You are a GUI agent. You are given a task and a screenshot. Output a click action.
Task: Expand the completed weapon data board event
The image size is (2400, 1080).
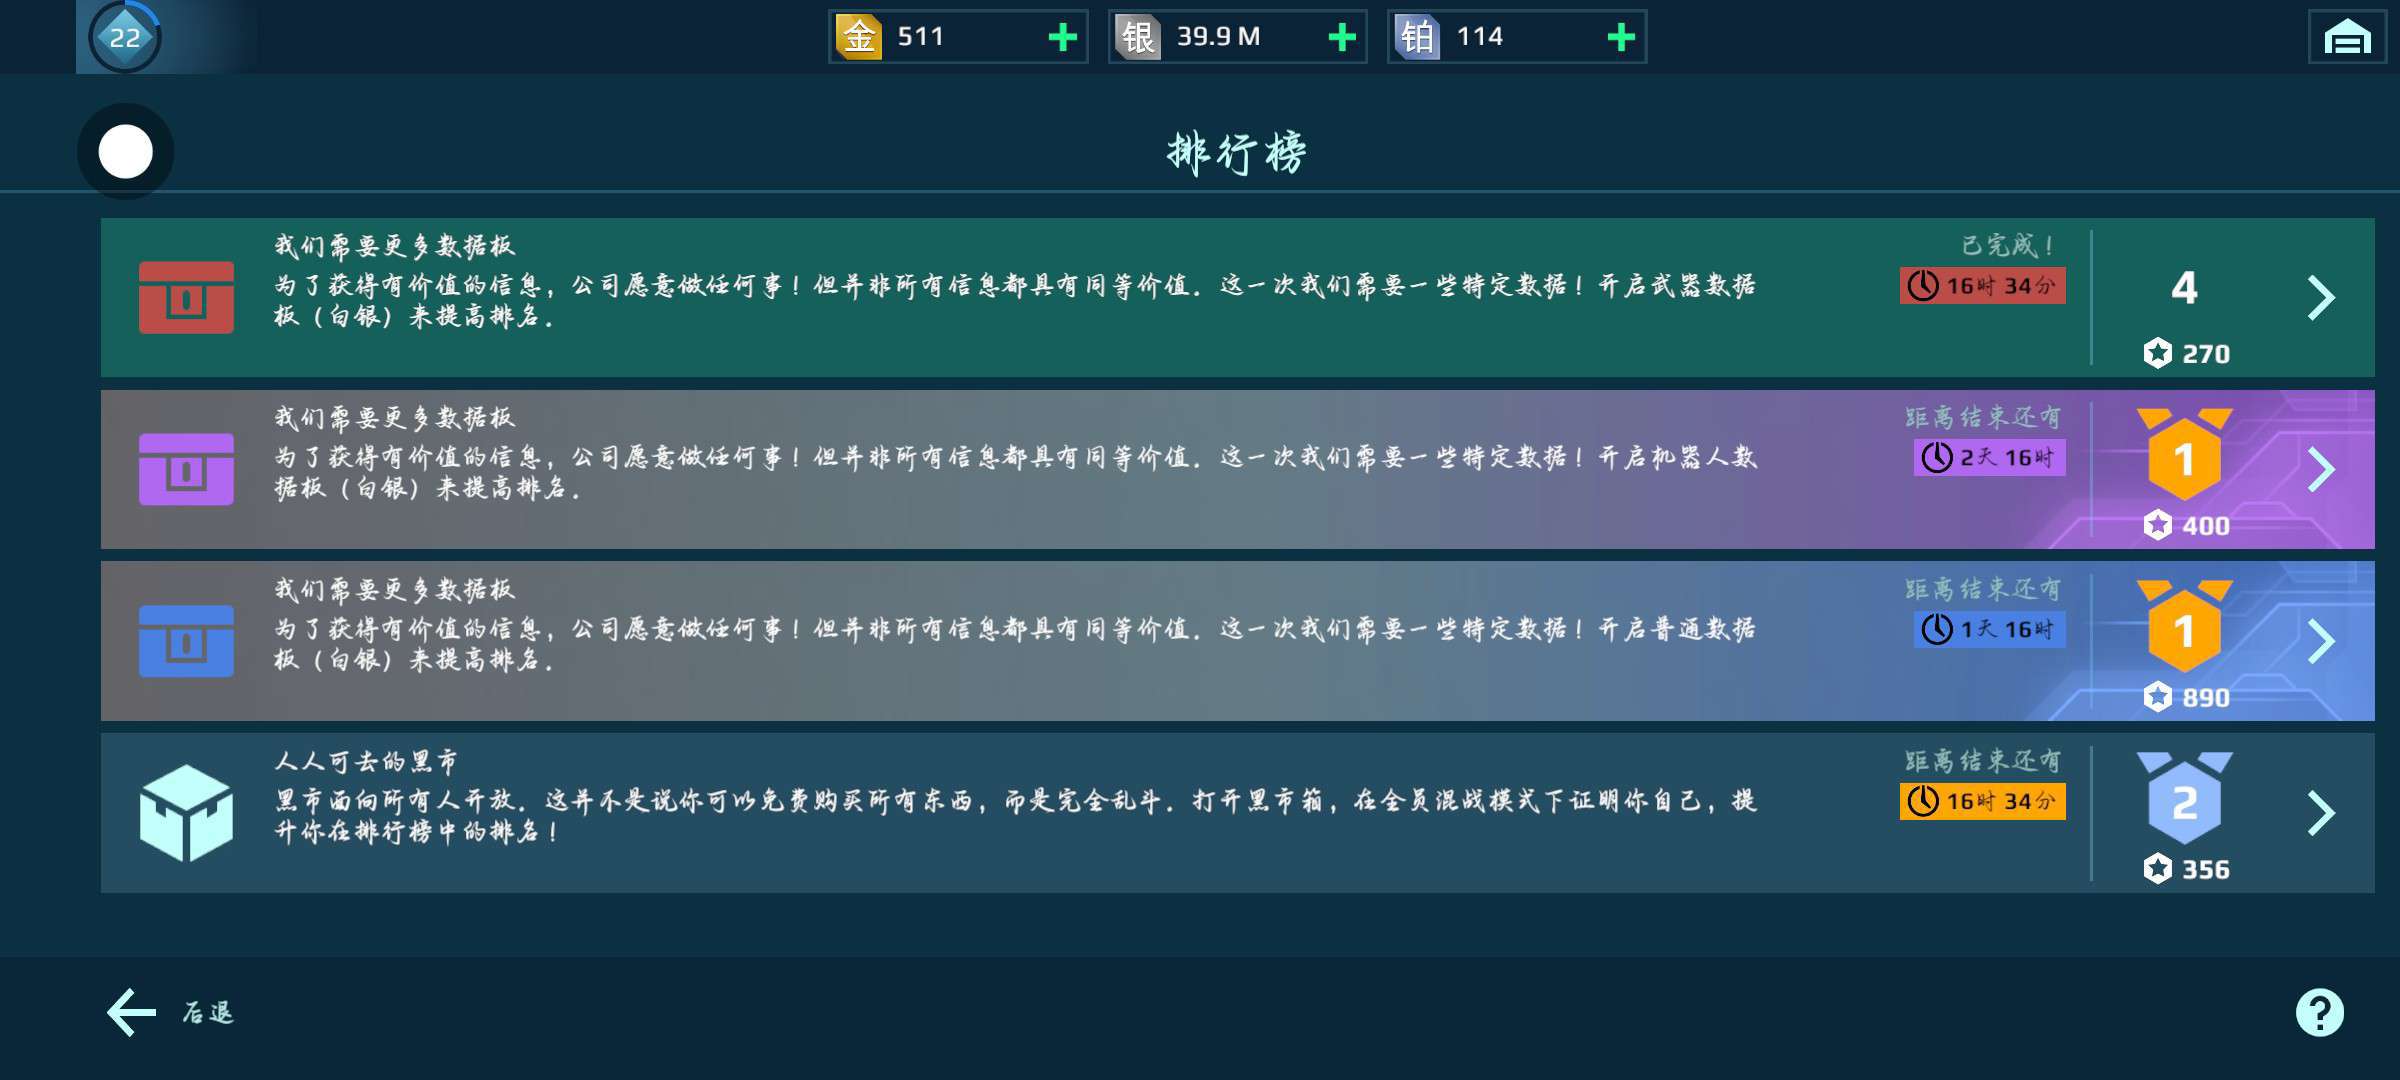tap(2321, 297)
